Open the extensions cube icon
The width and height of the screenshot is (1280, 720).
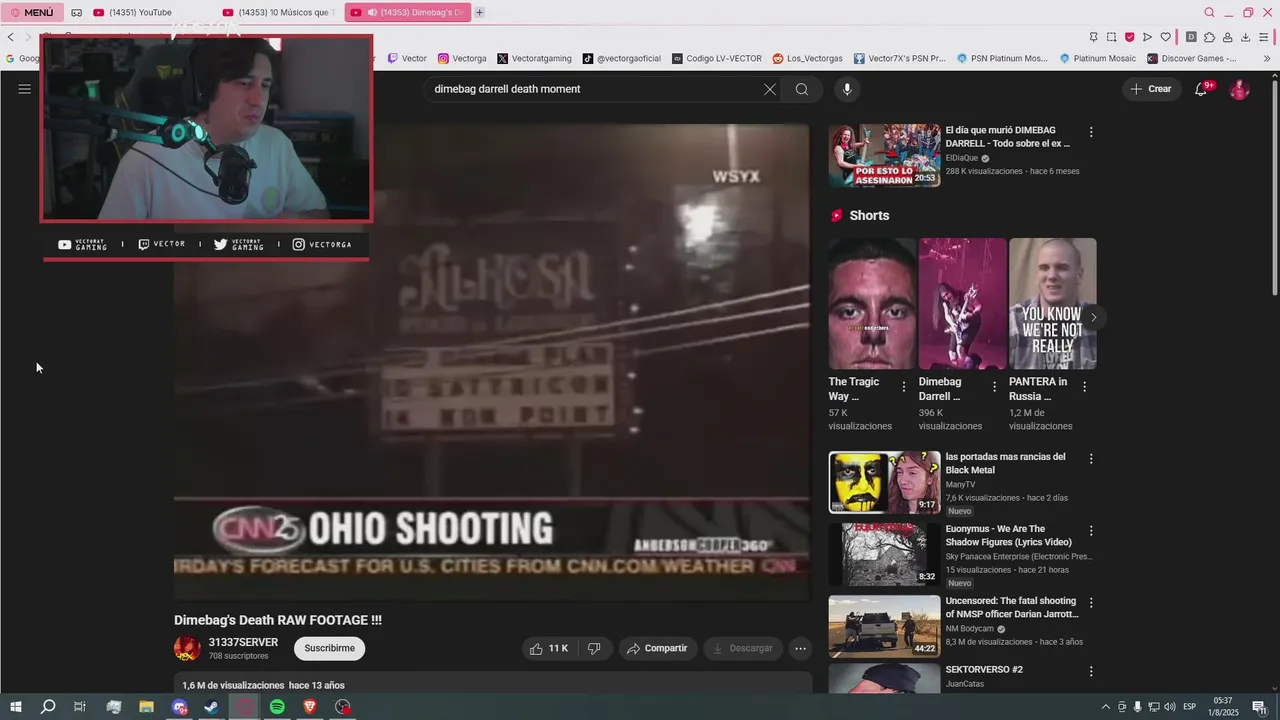[x=1209, y=37]
